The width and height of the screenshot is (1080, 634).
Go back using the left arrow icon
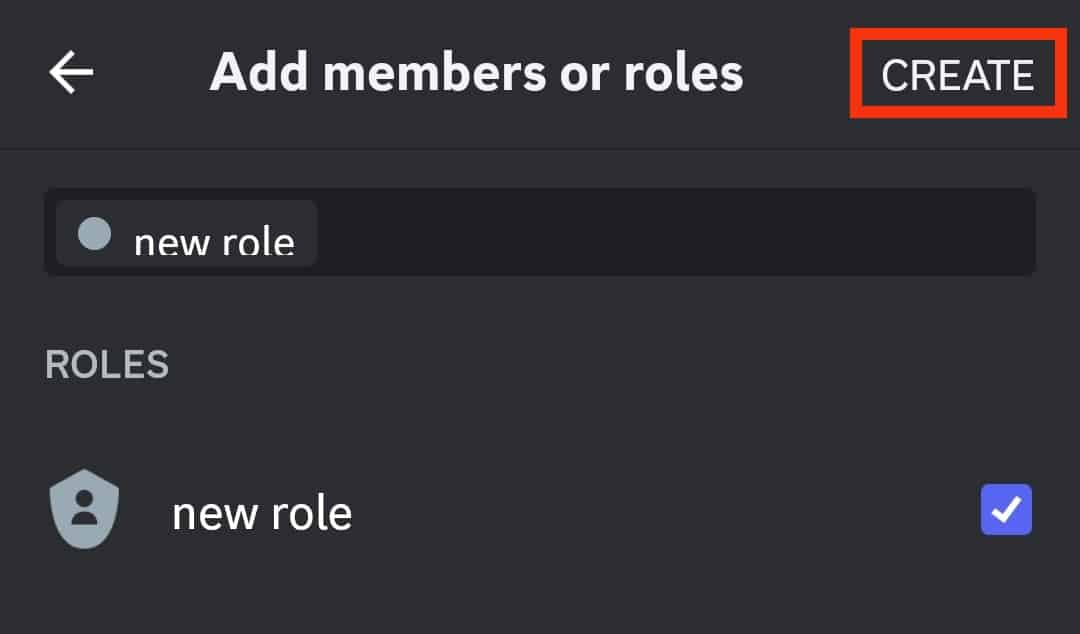[x=71, y=72]
